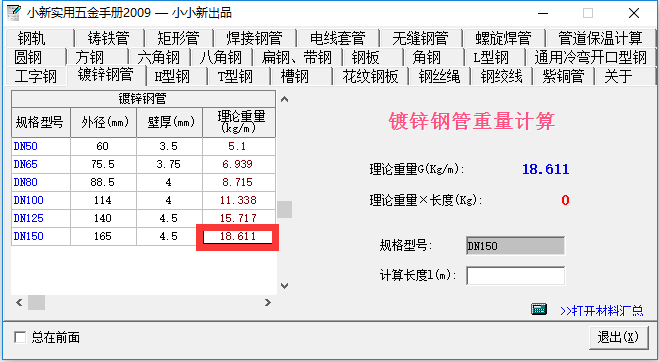Click the 规格型号 column header

point(40,122)
